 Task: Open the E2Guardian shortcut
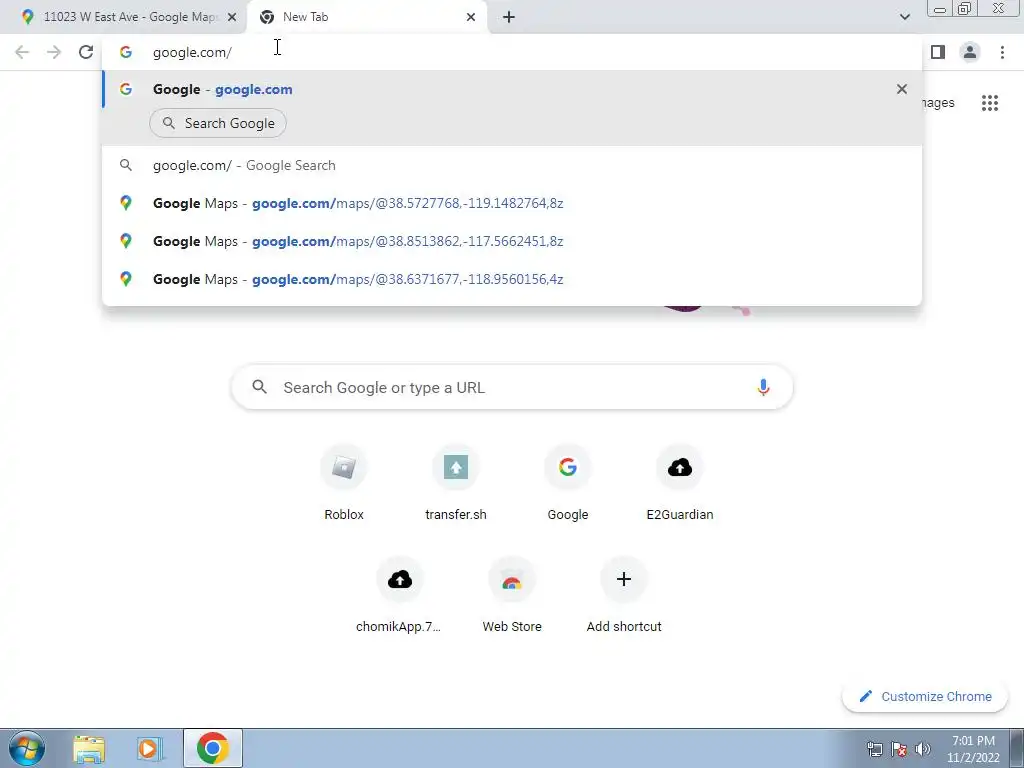tap(680, 483)
